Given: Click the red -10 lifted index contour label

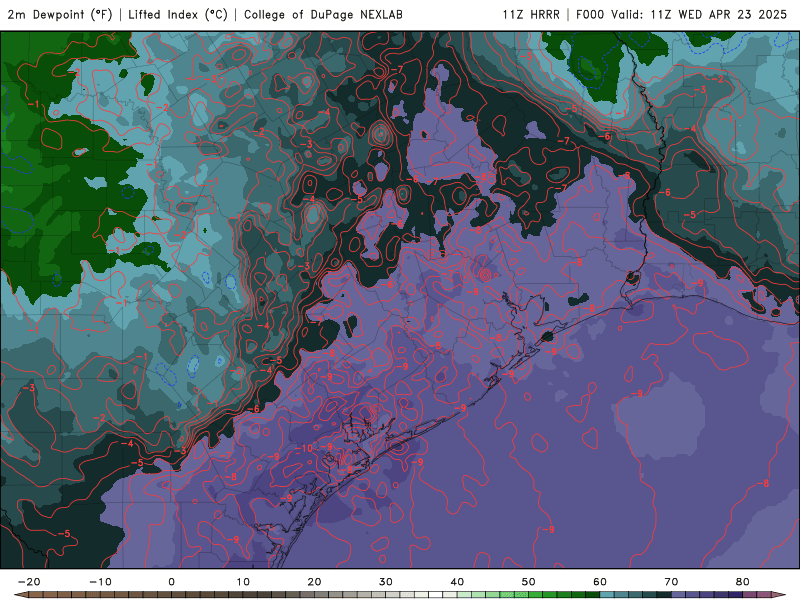Looking at the screenshot, I should (x=304, y=448).
